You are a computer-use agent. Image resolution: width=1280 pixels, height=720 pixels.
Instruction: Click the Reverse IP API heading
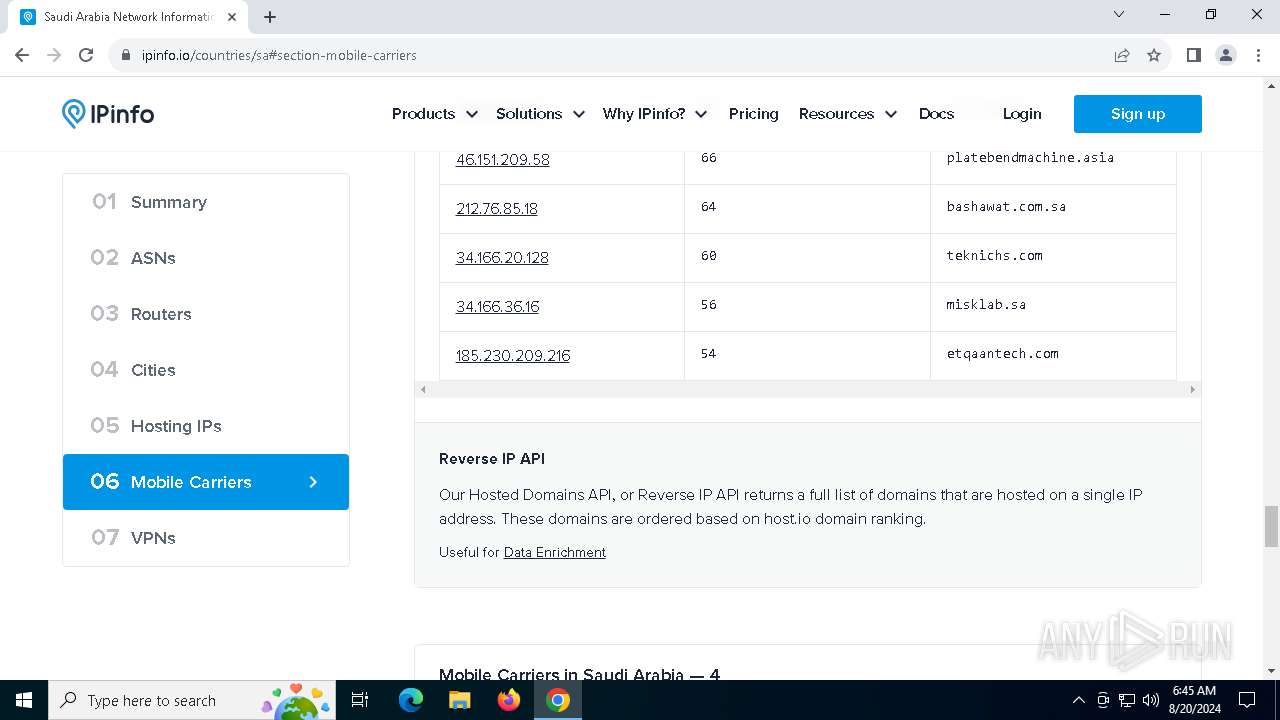coord(492,459)
